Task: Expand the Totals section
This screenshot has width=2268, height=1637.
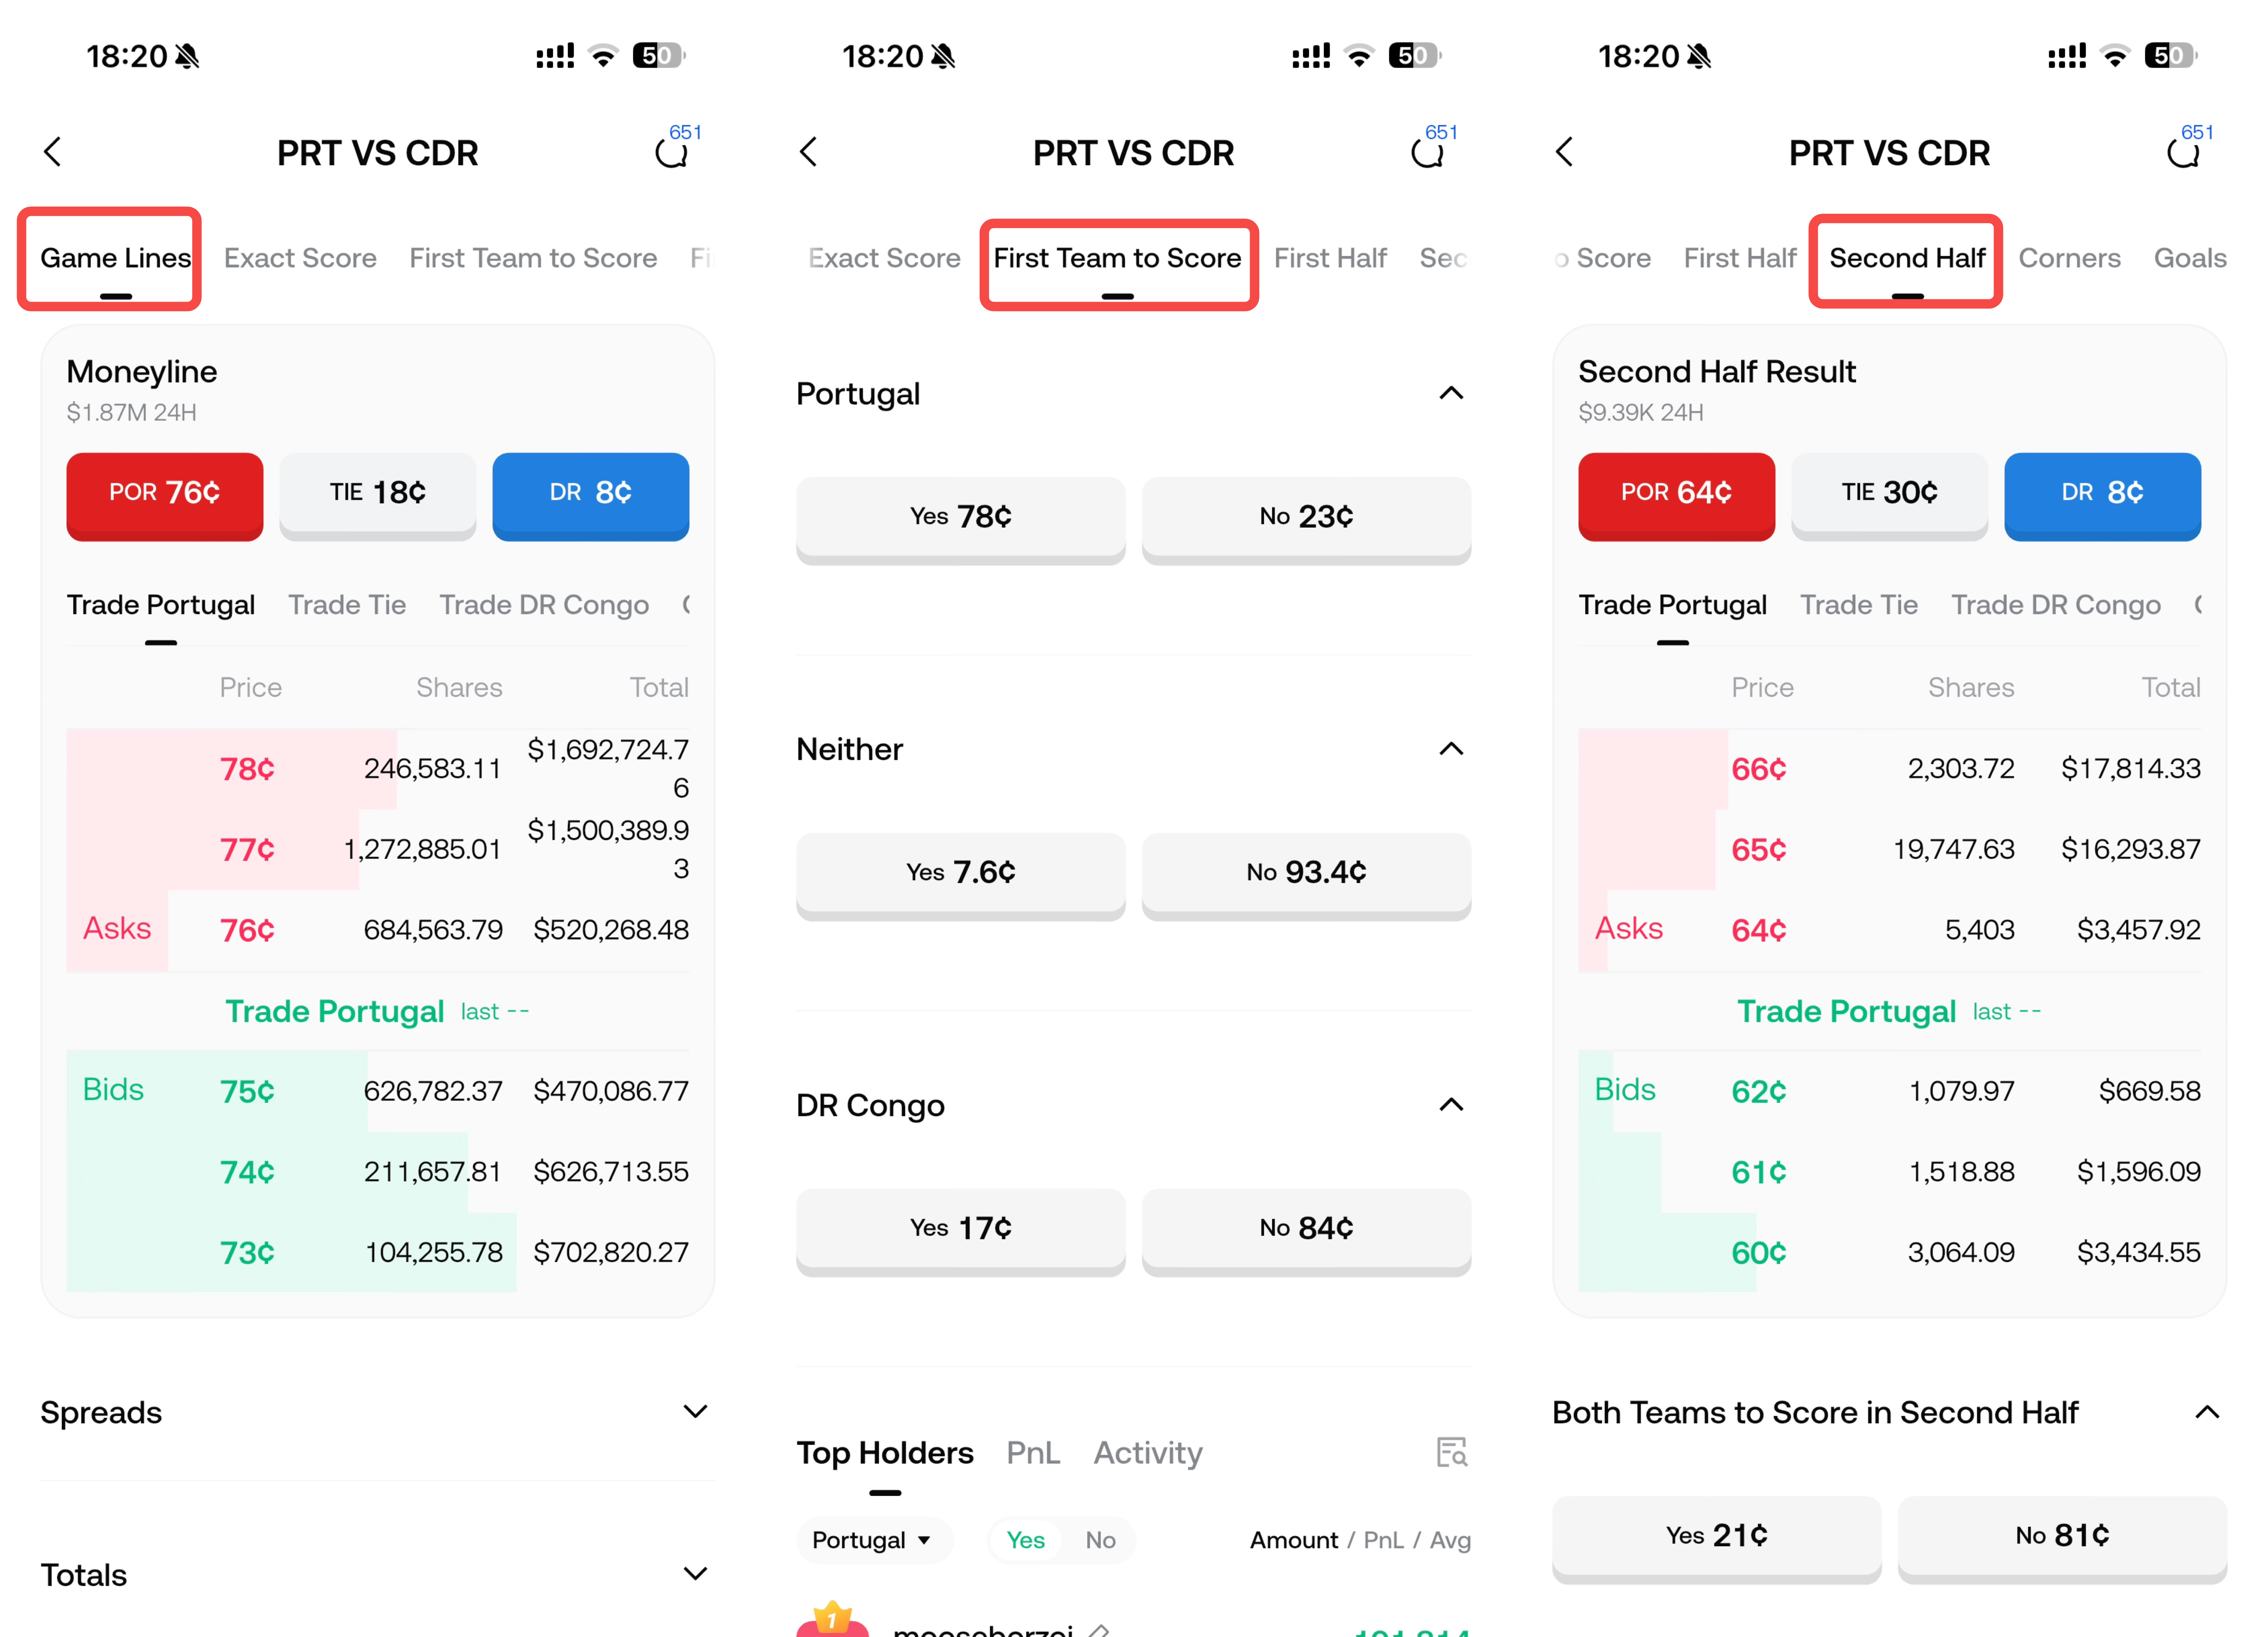Action: (695, 1574)
